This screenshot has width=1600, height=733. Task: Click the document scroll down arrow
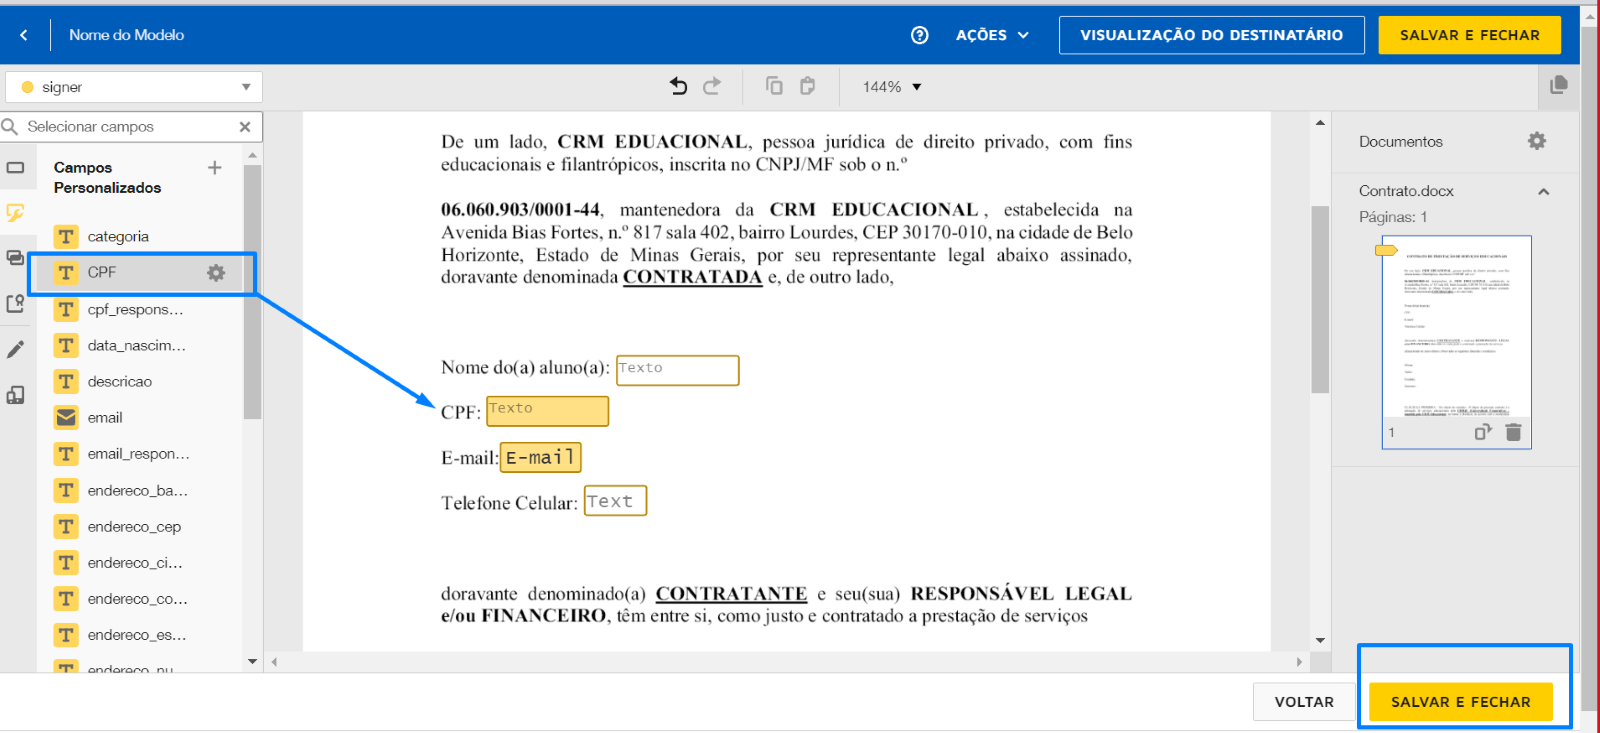[x=1320, y=640]
